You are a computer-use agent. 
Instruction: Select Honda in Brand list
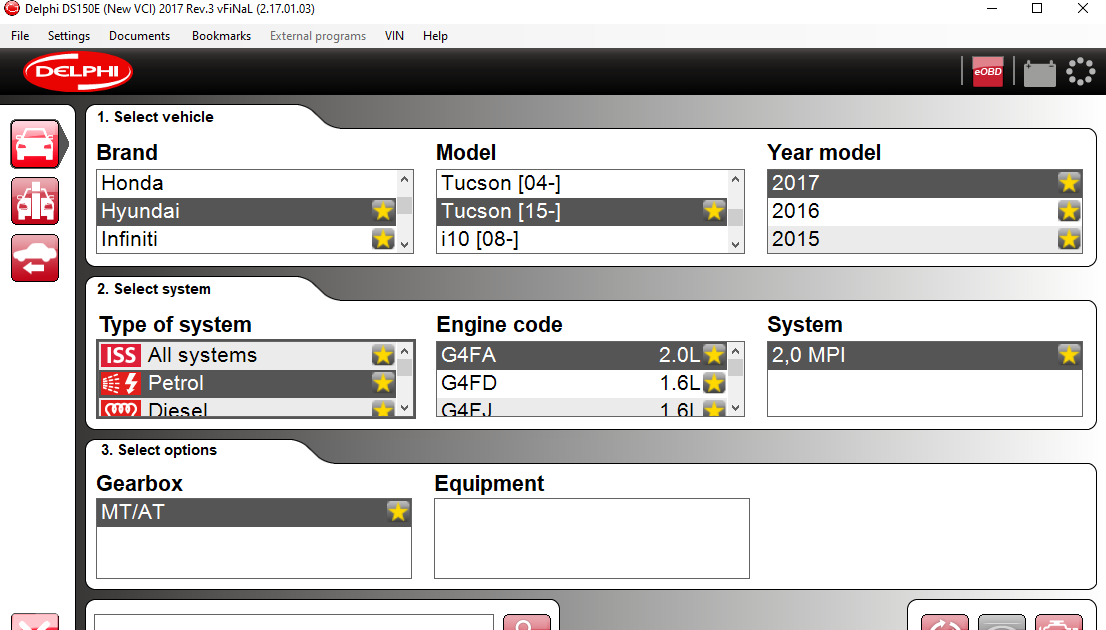tap(246, 183)
